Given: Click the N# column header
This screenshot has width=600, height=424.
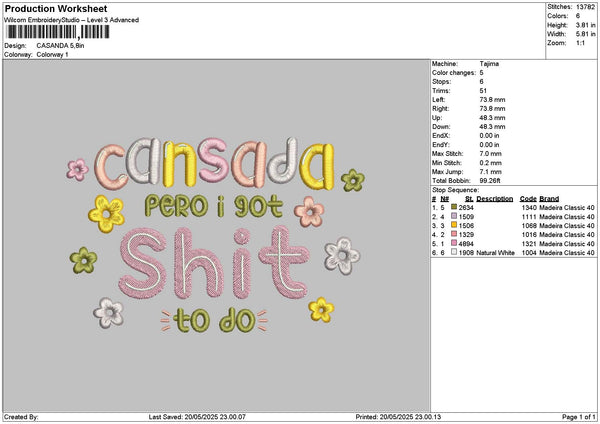Looking at the screenshot, I should pos(444,199).
